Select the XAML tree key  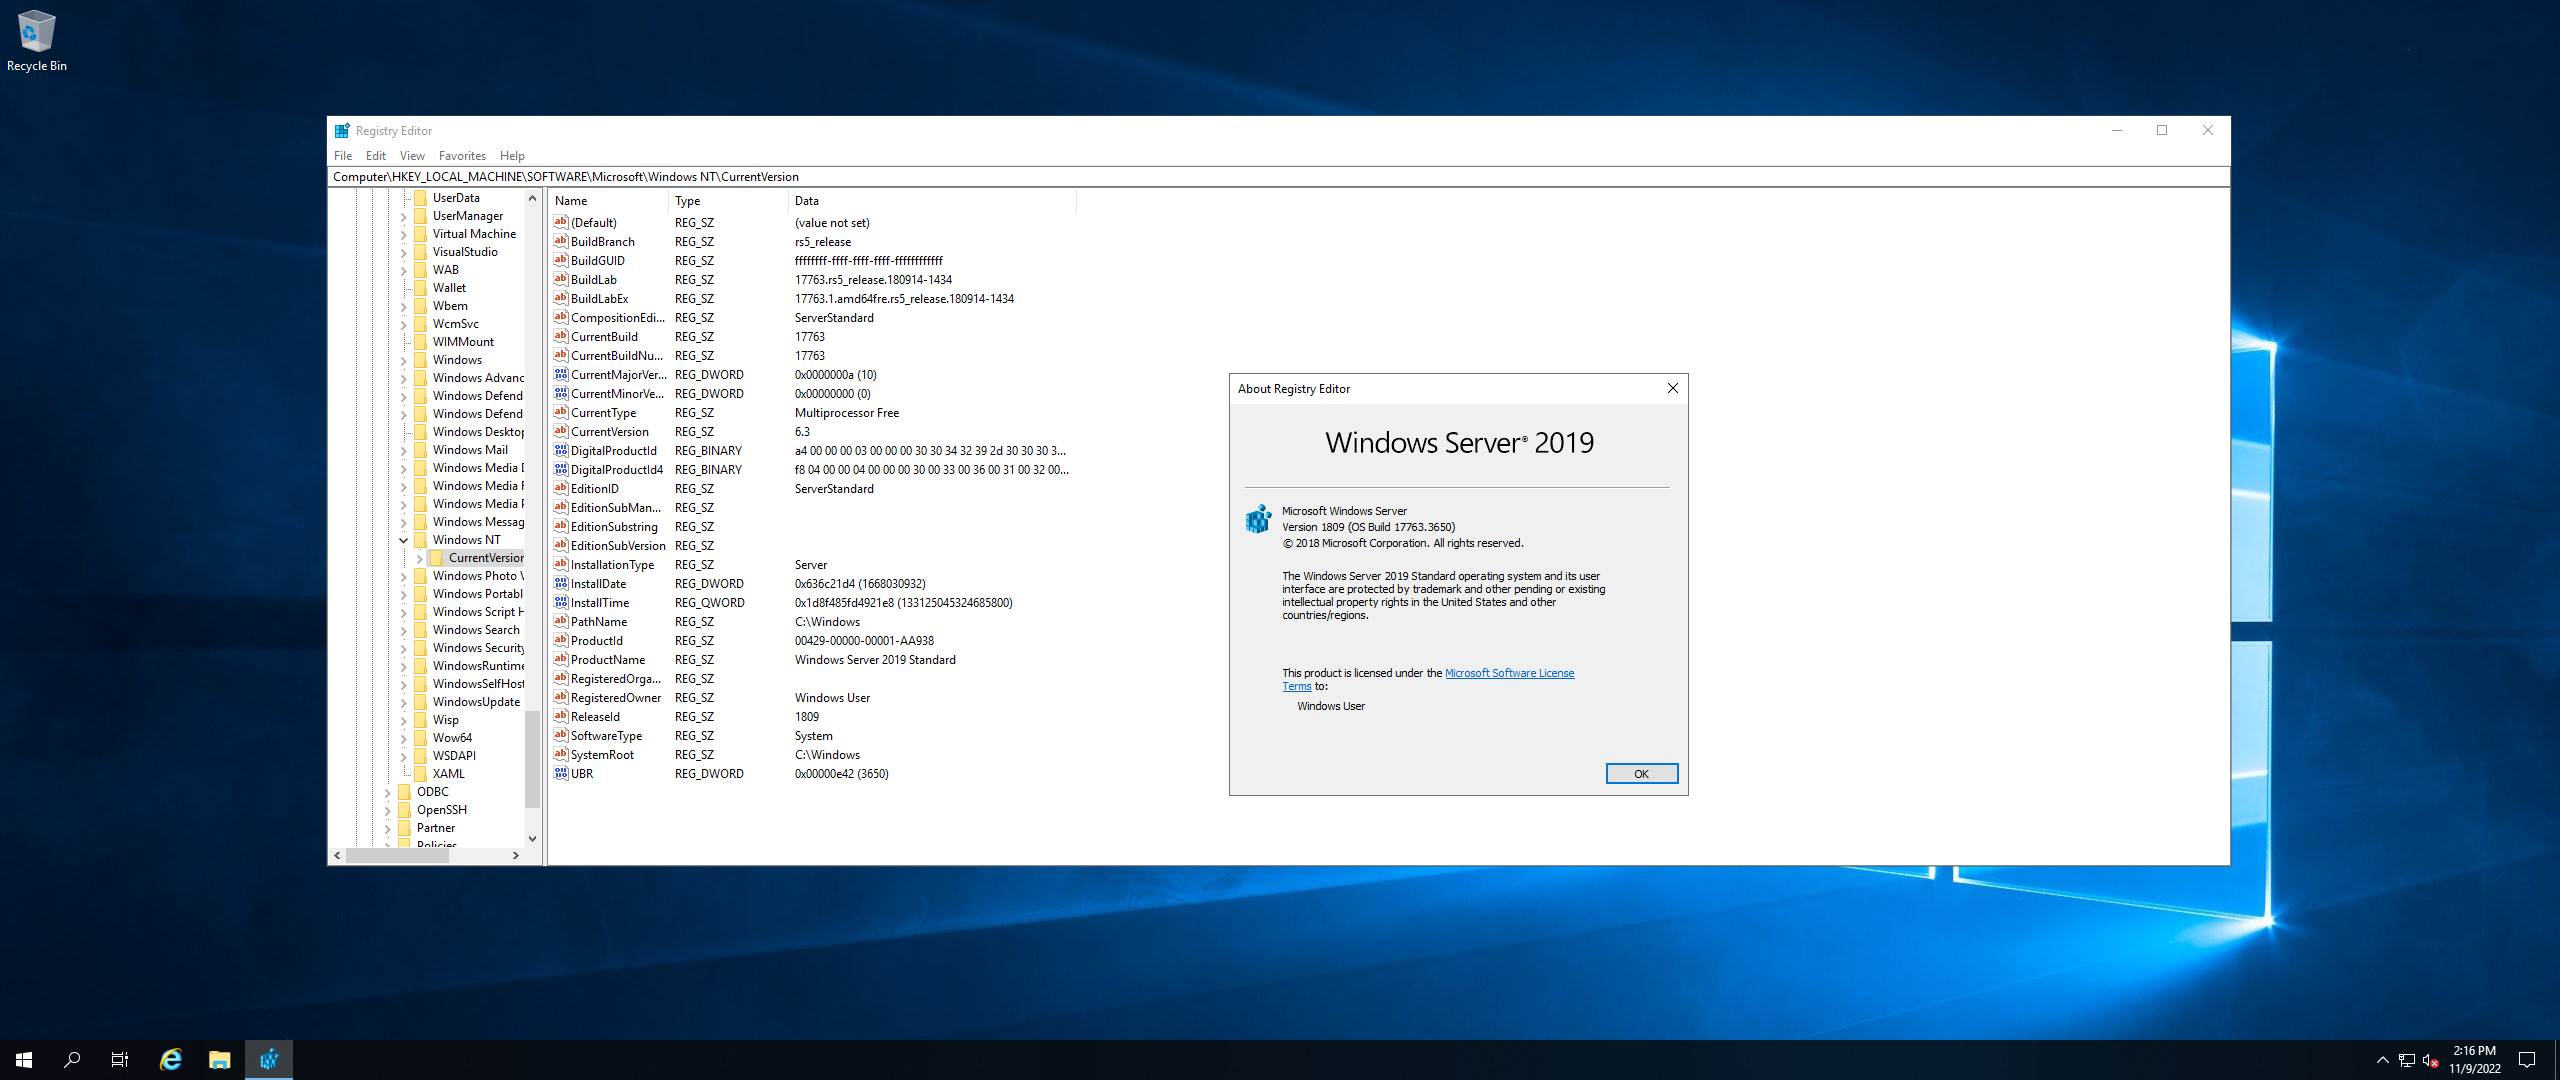click(448, 774)
